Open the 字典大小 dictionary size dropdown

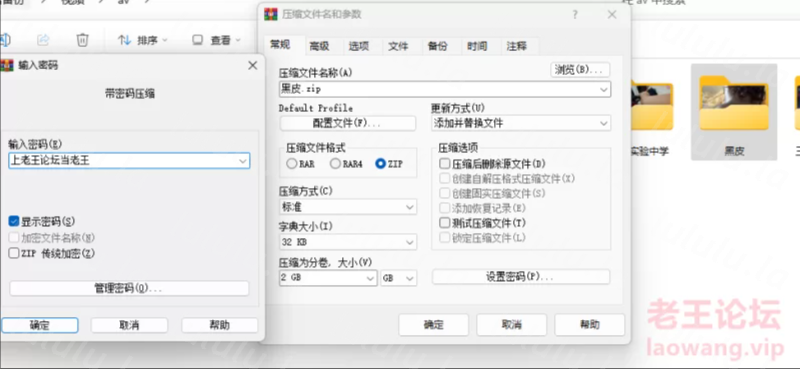[x=348, y=242]
